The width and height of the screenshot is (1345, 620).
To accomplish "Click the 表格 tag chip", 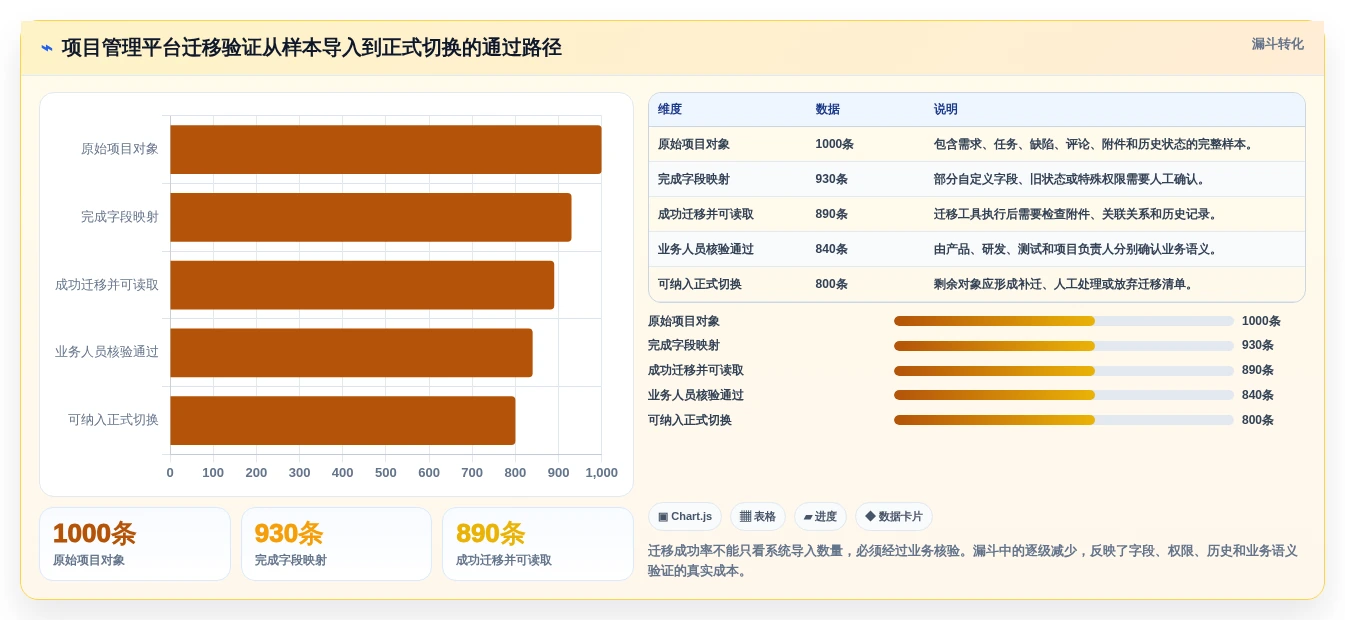I will tap(757, 516).
